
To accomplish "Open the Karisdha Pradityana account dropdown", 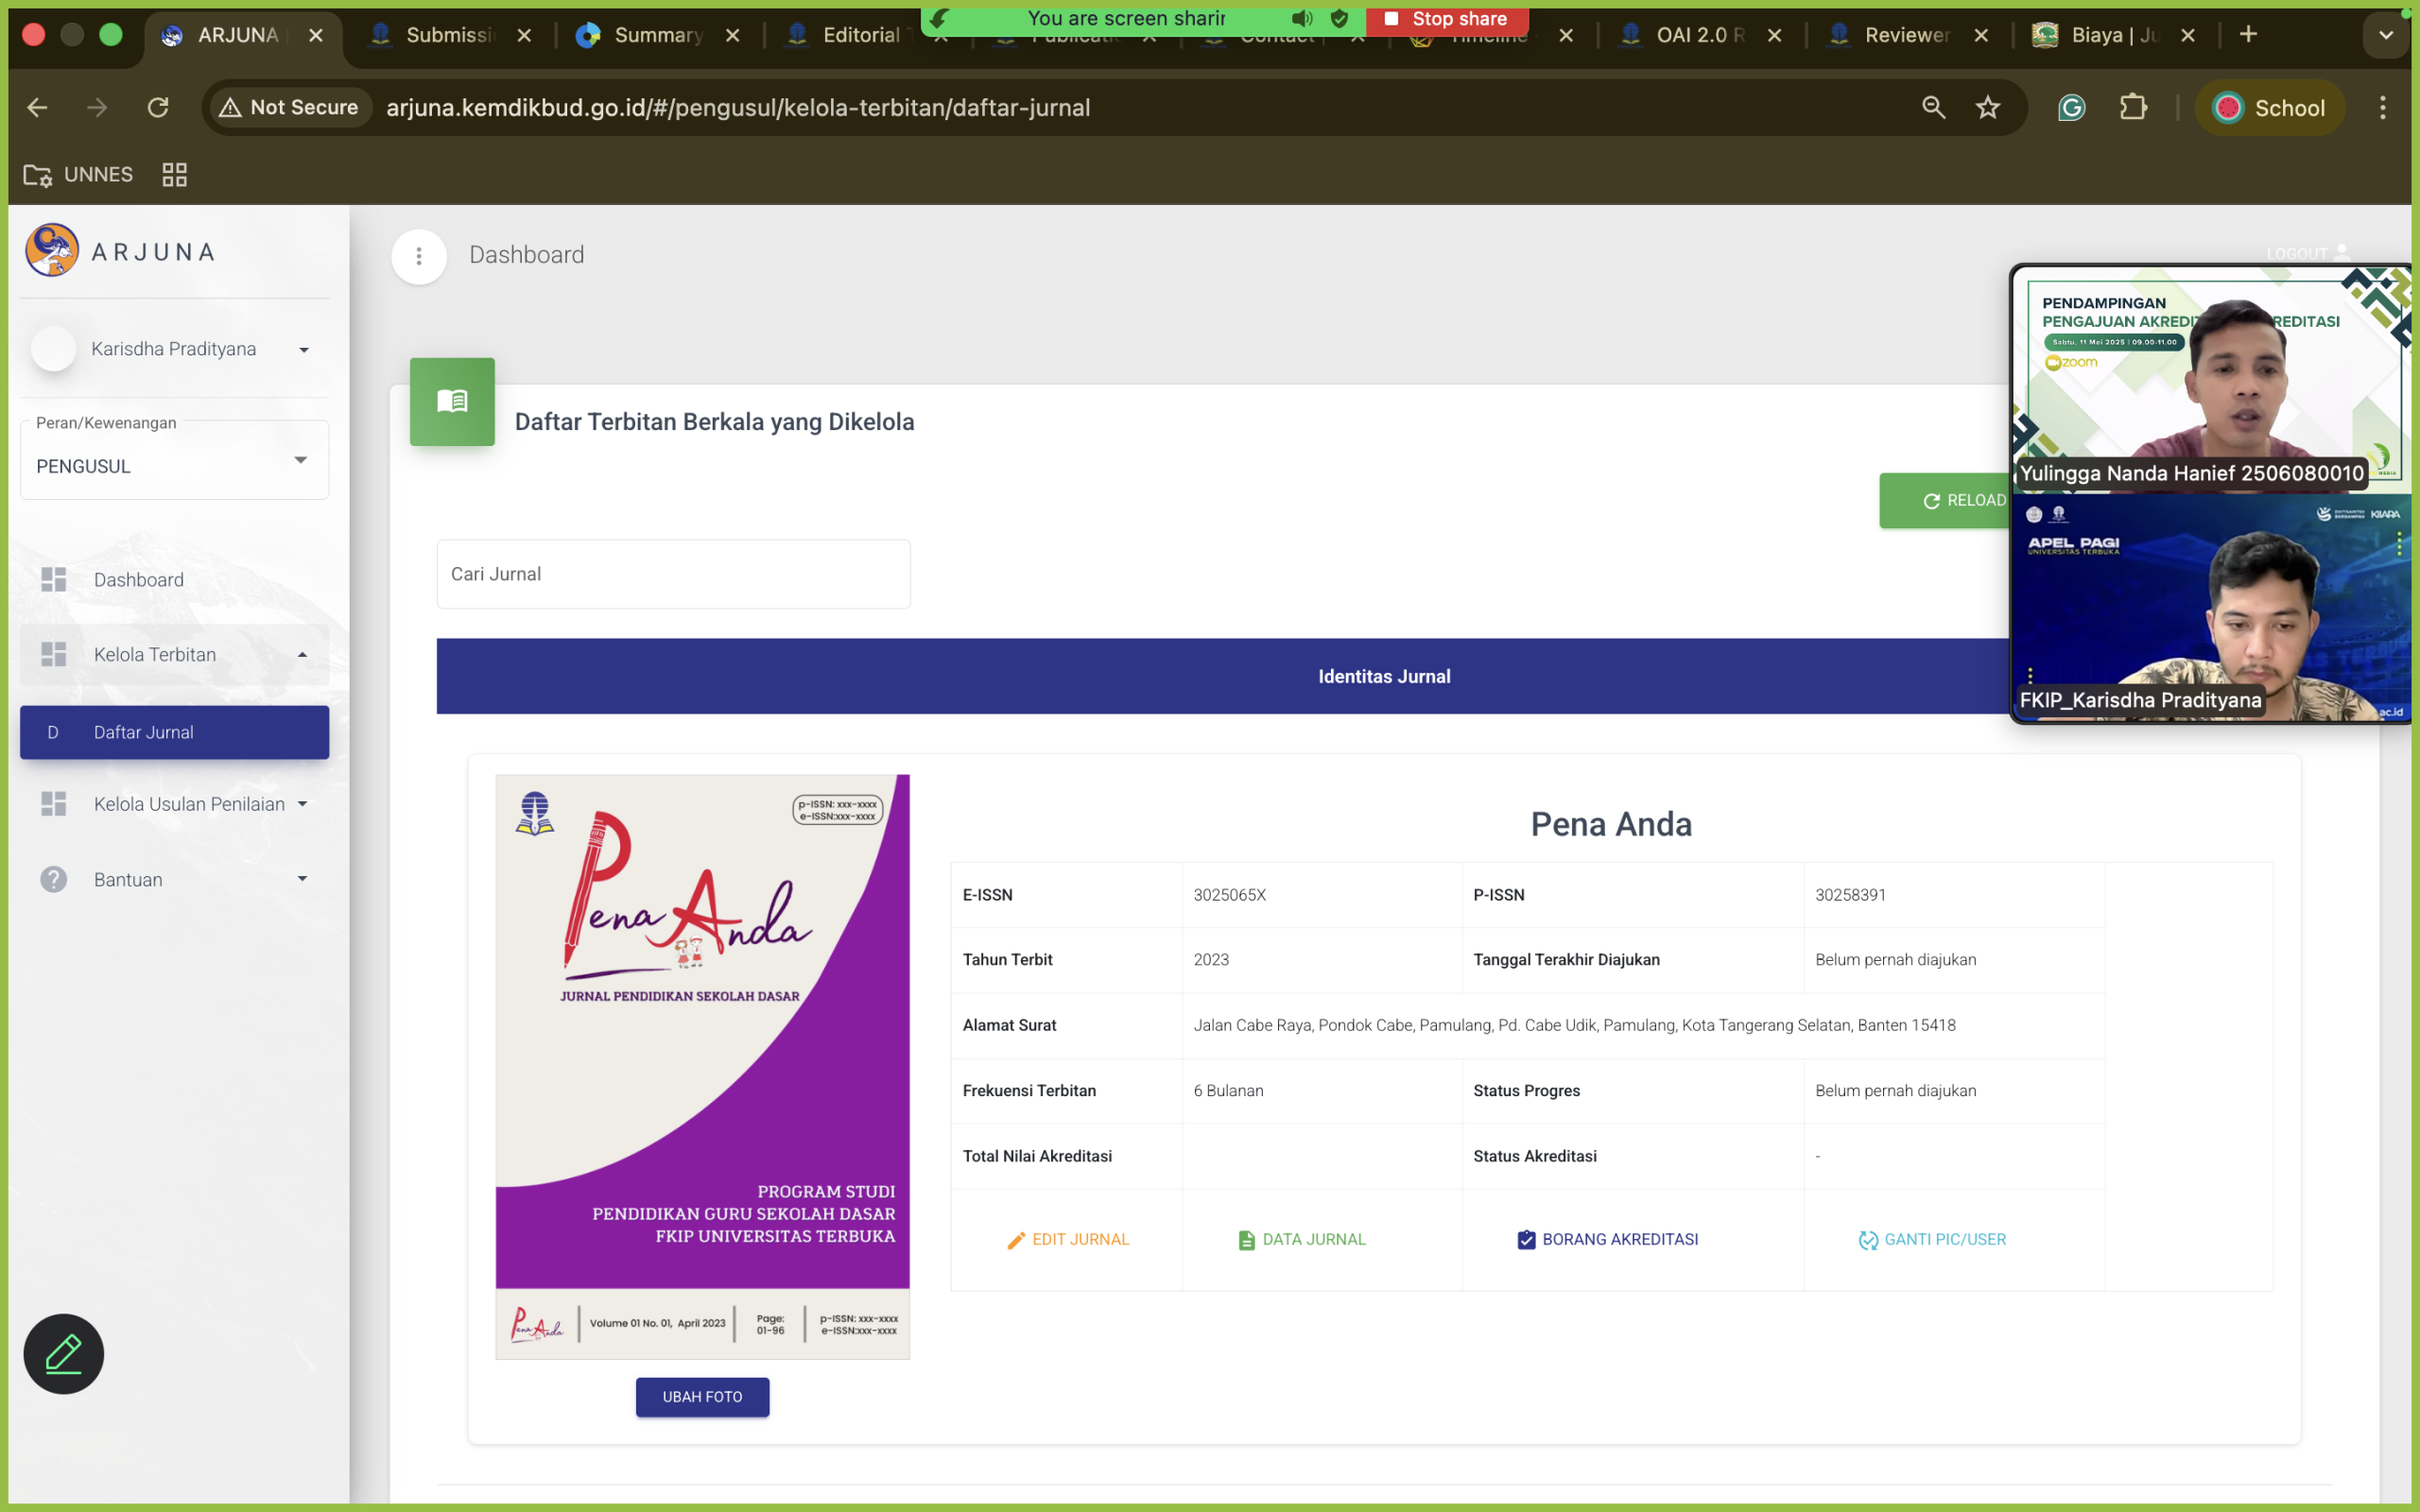I will tap(303, 349).
